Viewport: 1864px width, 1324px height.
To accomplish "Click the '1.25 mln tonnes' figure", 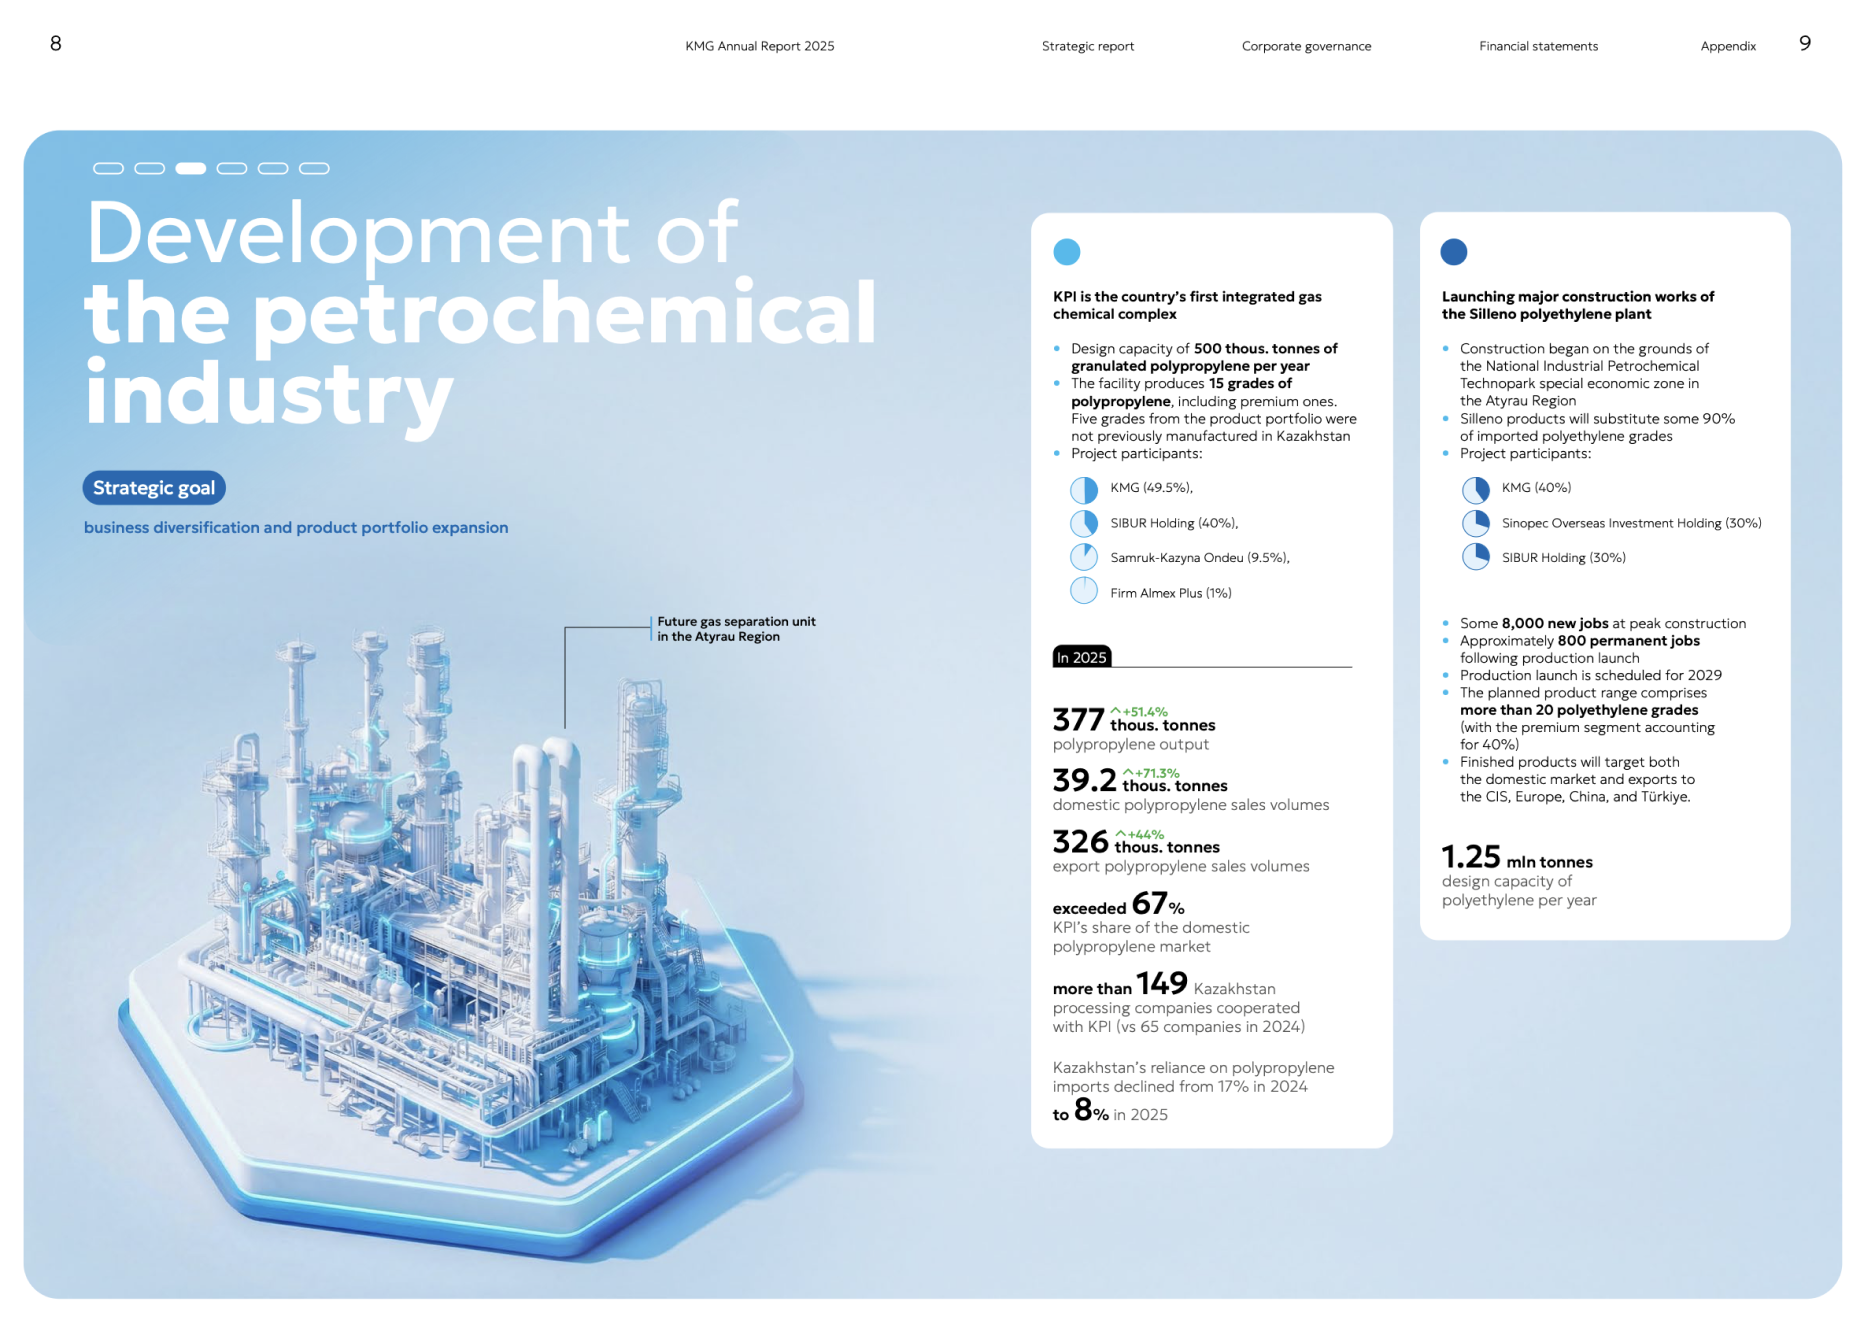I will 1517,857.
